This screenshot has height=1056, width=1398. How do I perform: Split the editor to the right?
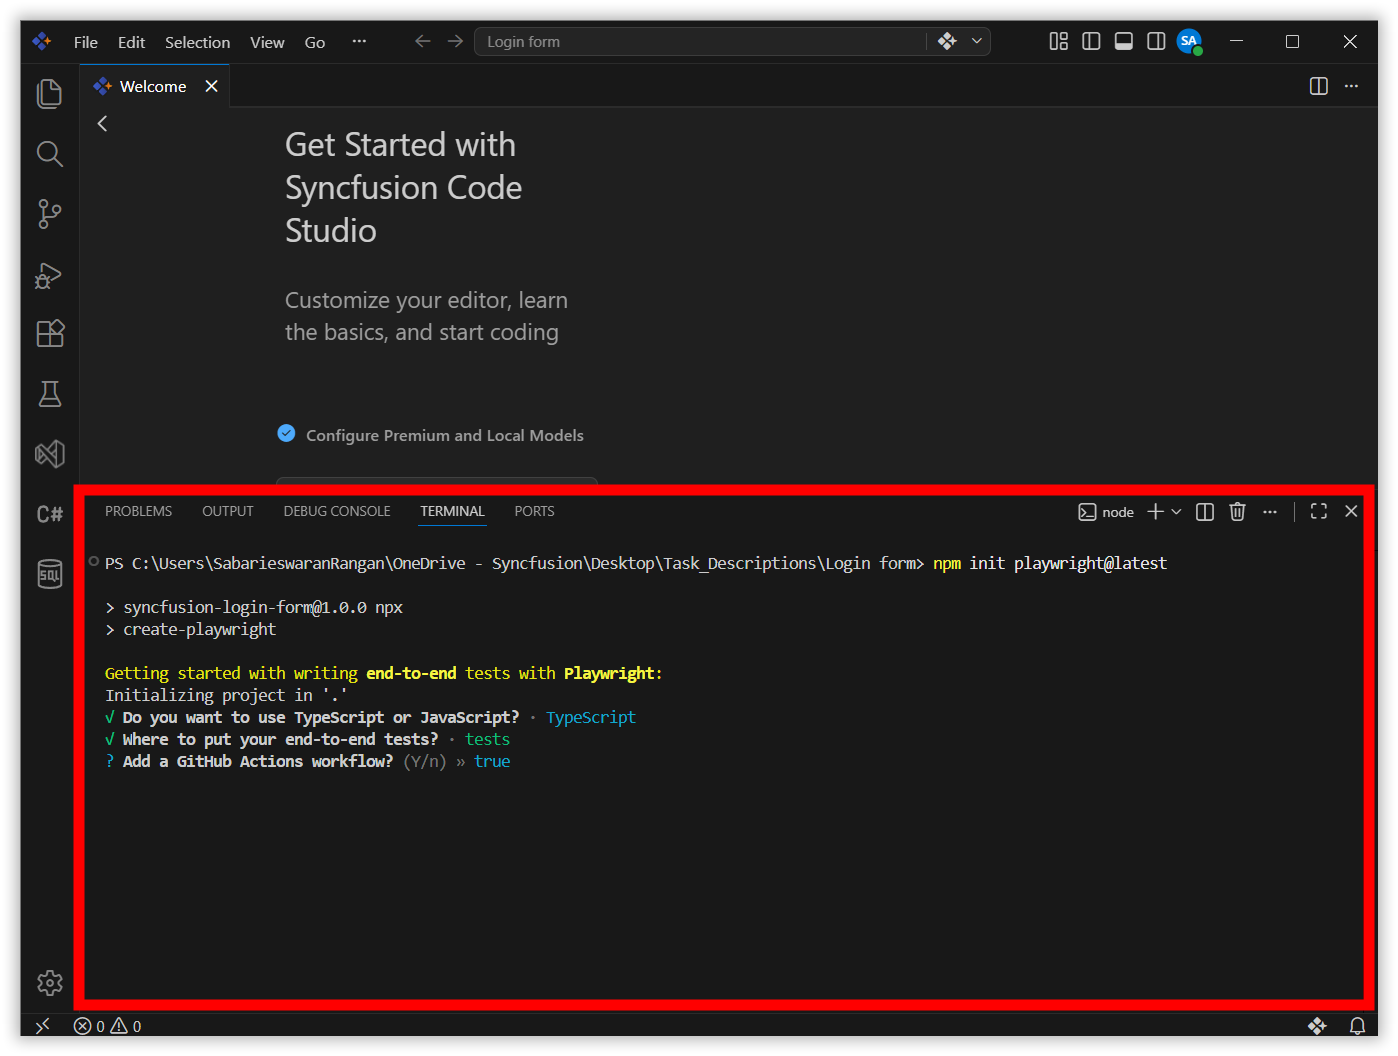pyautogui.click(x=1319, y=86)
